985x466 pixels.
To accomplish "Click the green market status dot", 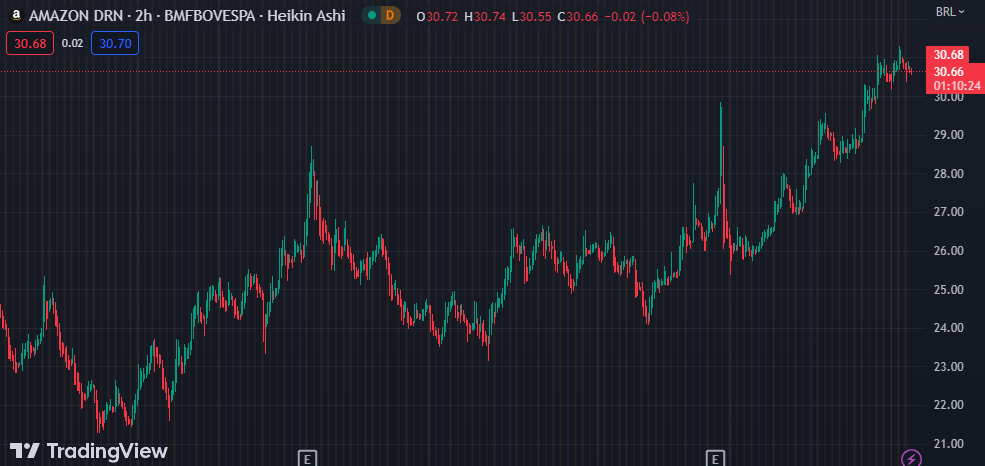I will coord(372,16).
